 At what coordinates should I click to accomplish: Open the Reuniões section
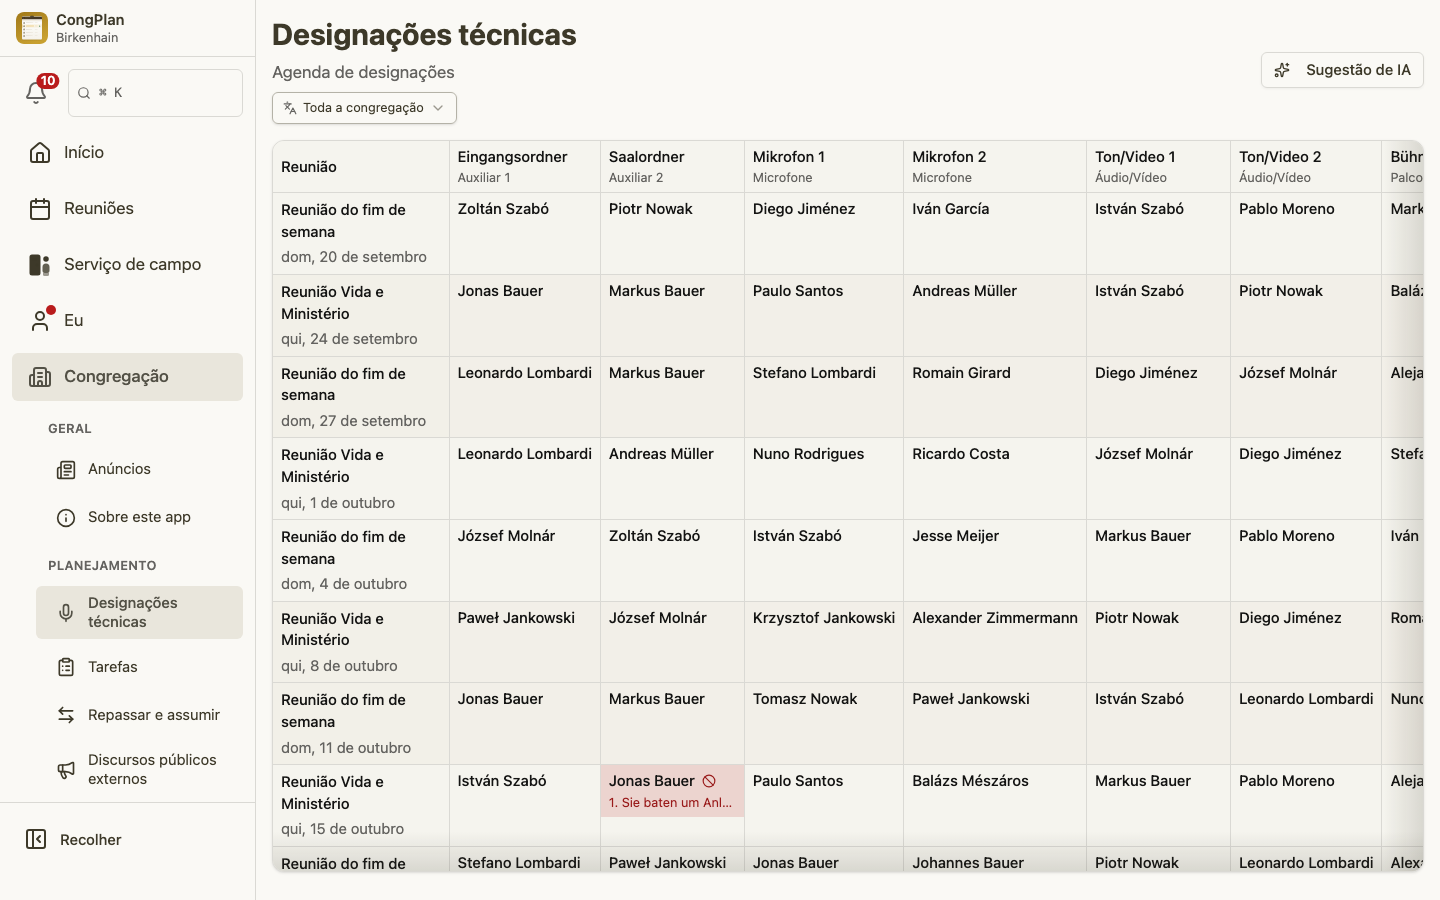pos(127,209)
